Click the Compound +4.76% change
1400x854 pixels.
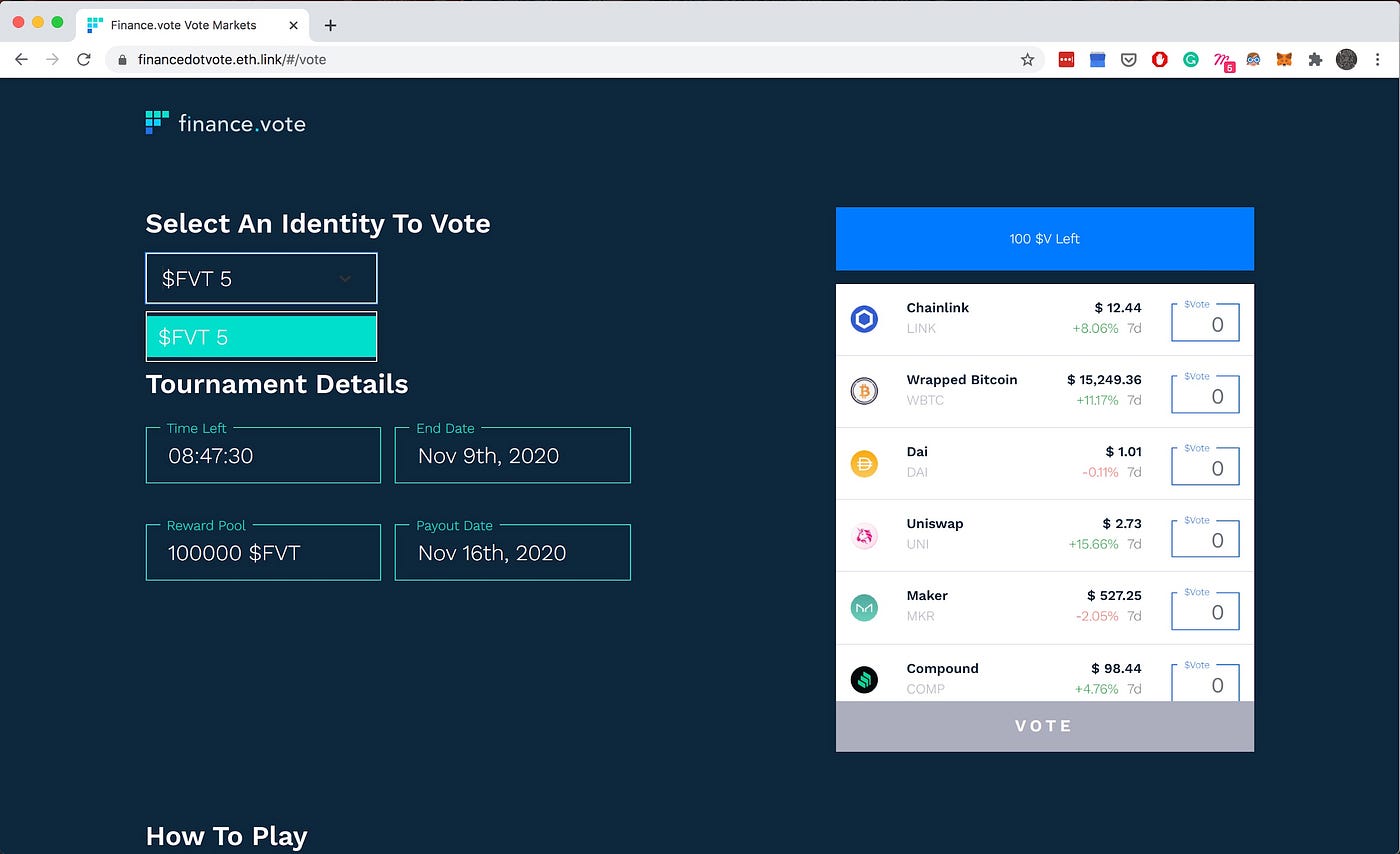[1096, 689]
